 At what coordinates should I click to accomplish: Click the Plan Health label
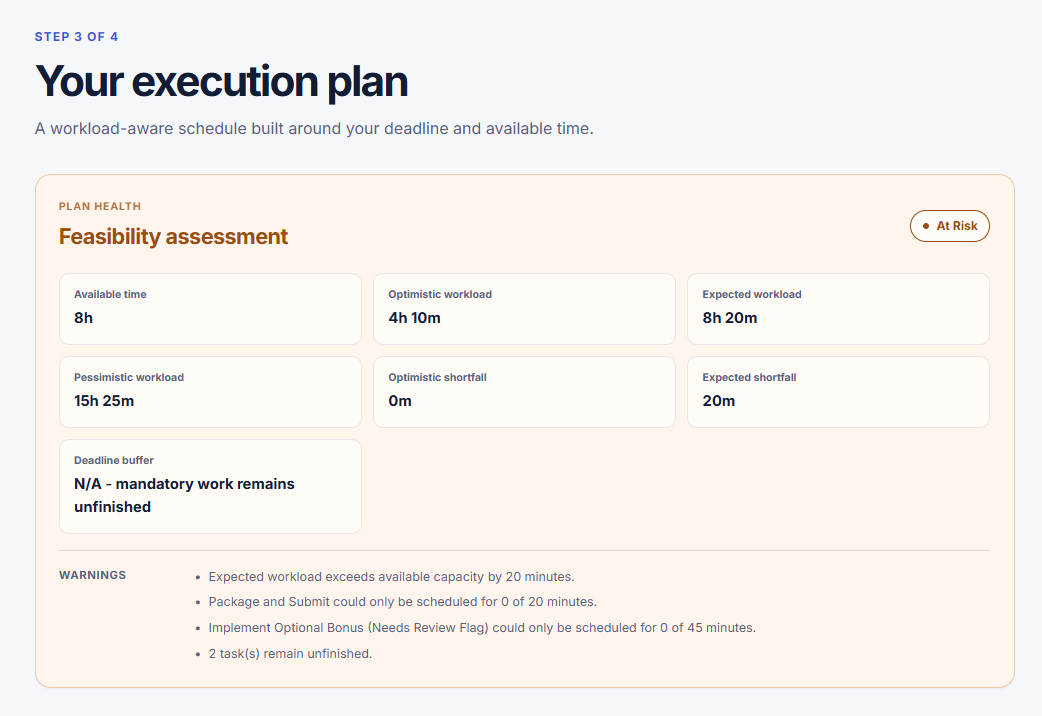point(100,206)
